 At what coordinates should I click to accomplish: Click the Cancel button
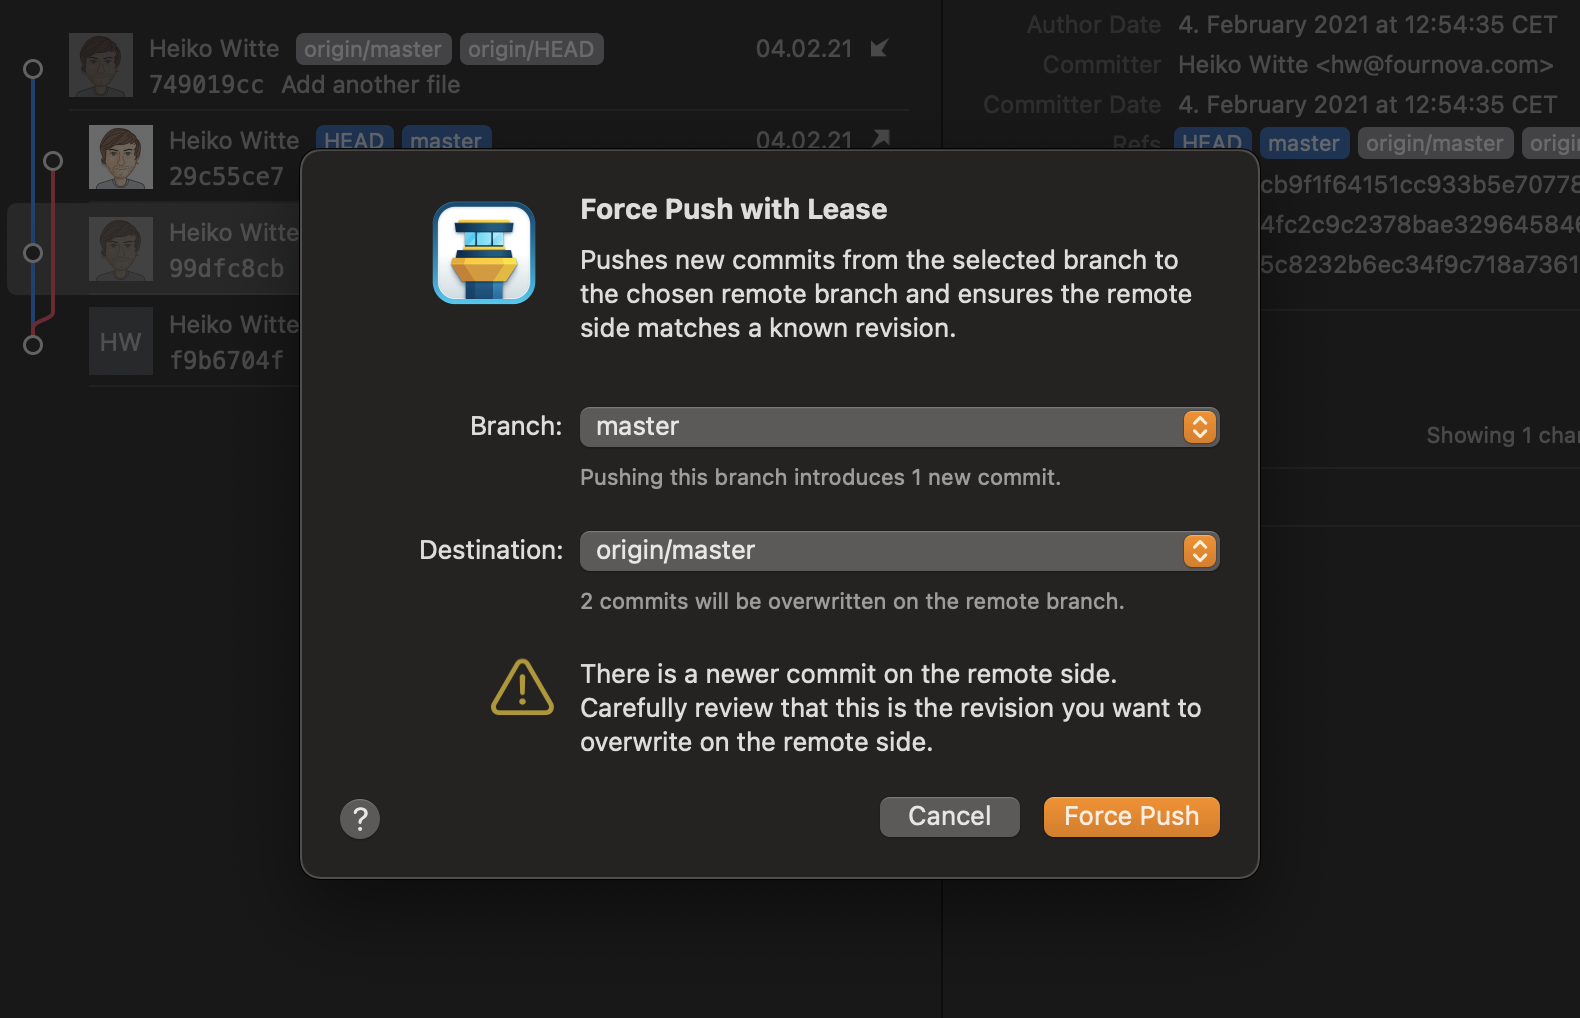tap(949, 816)
